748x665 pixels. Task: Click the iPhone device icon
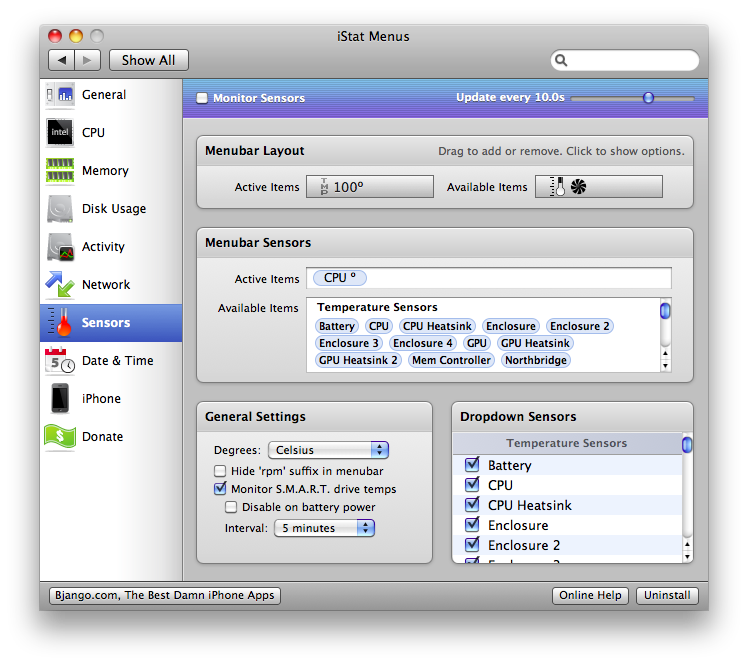coord(60,398)
